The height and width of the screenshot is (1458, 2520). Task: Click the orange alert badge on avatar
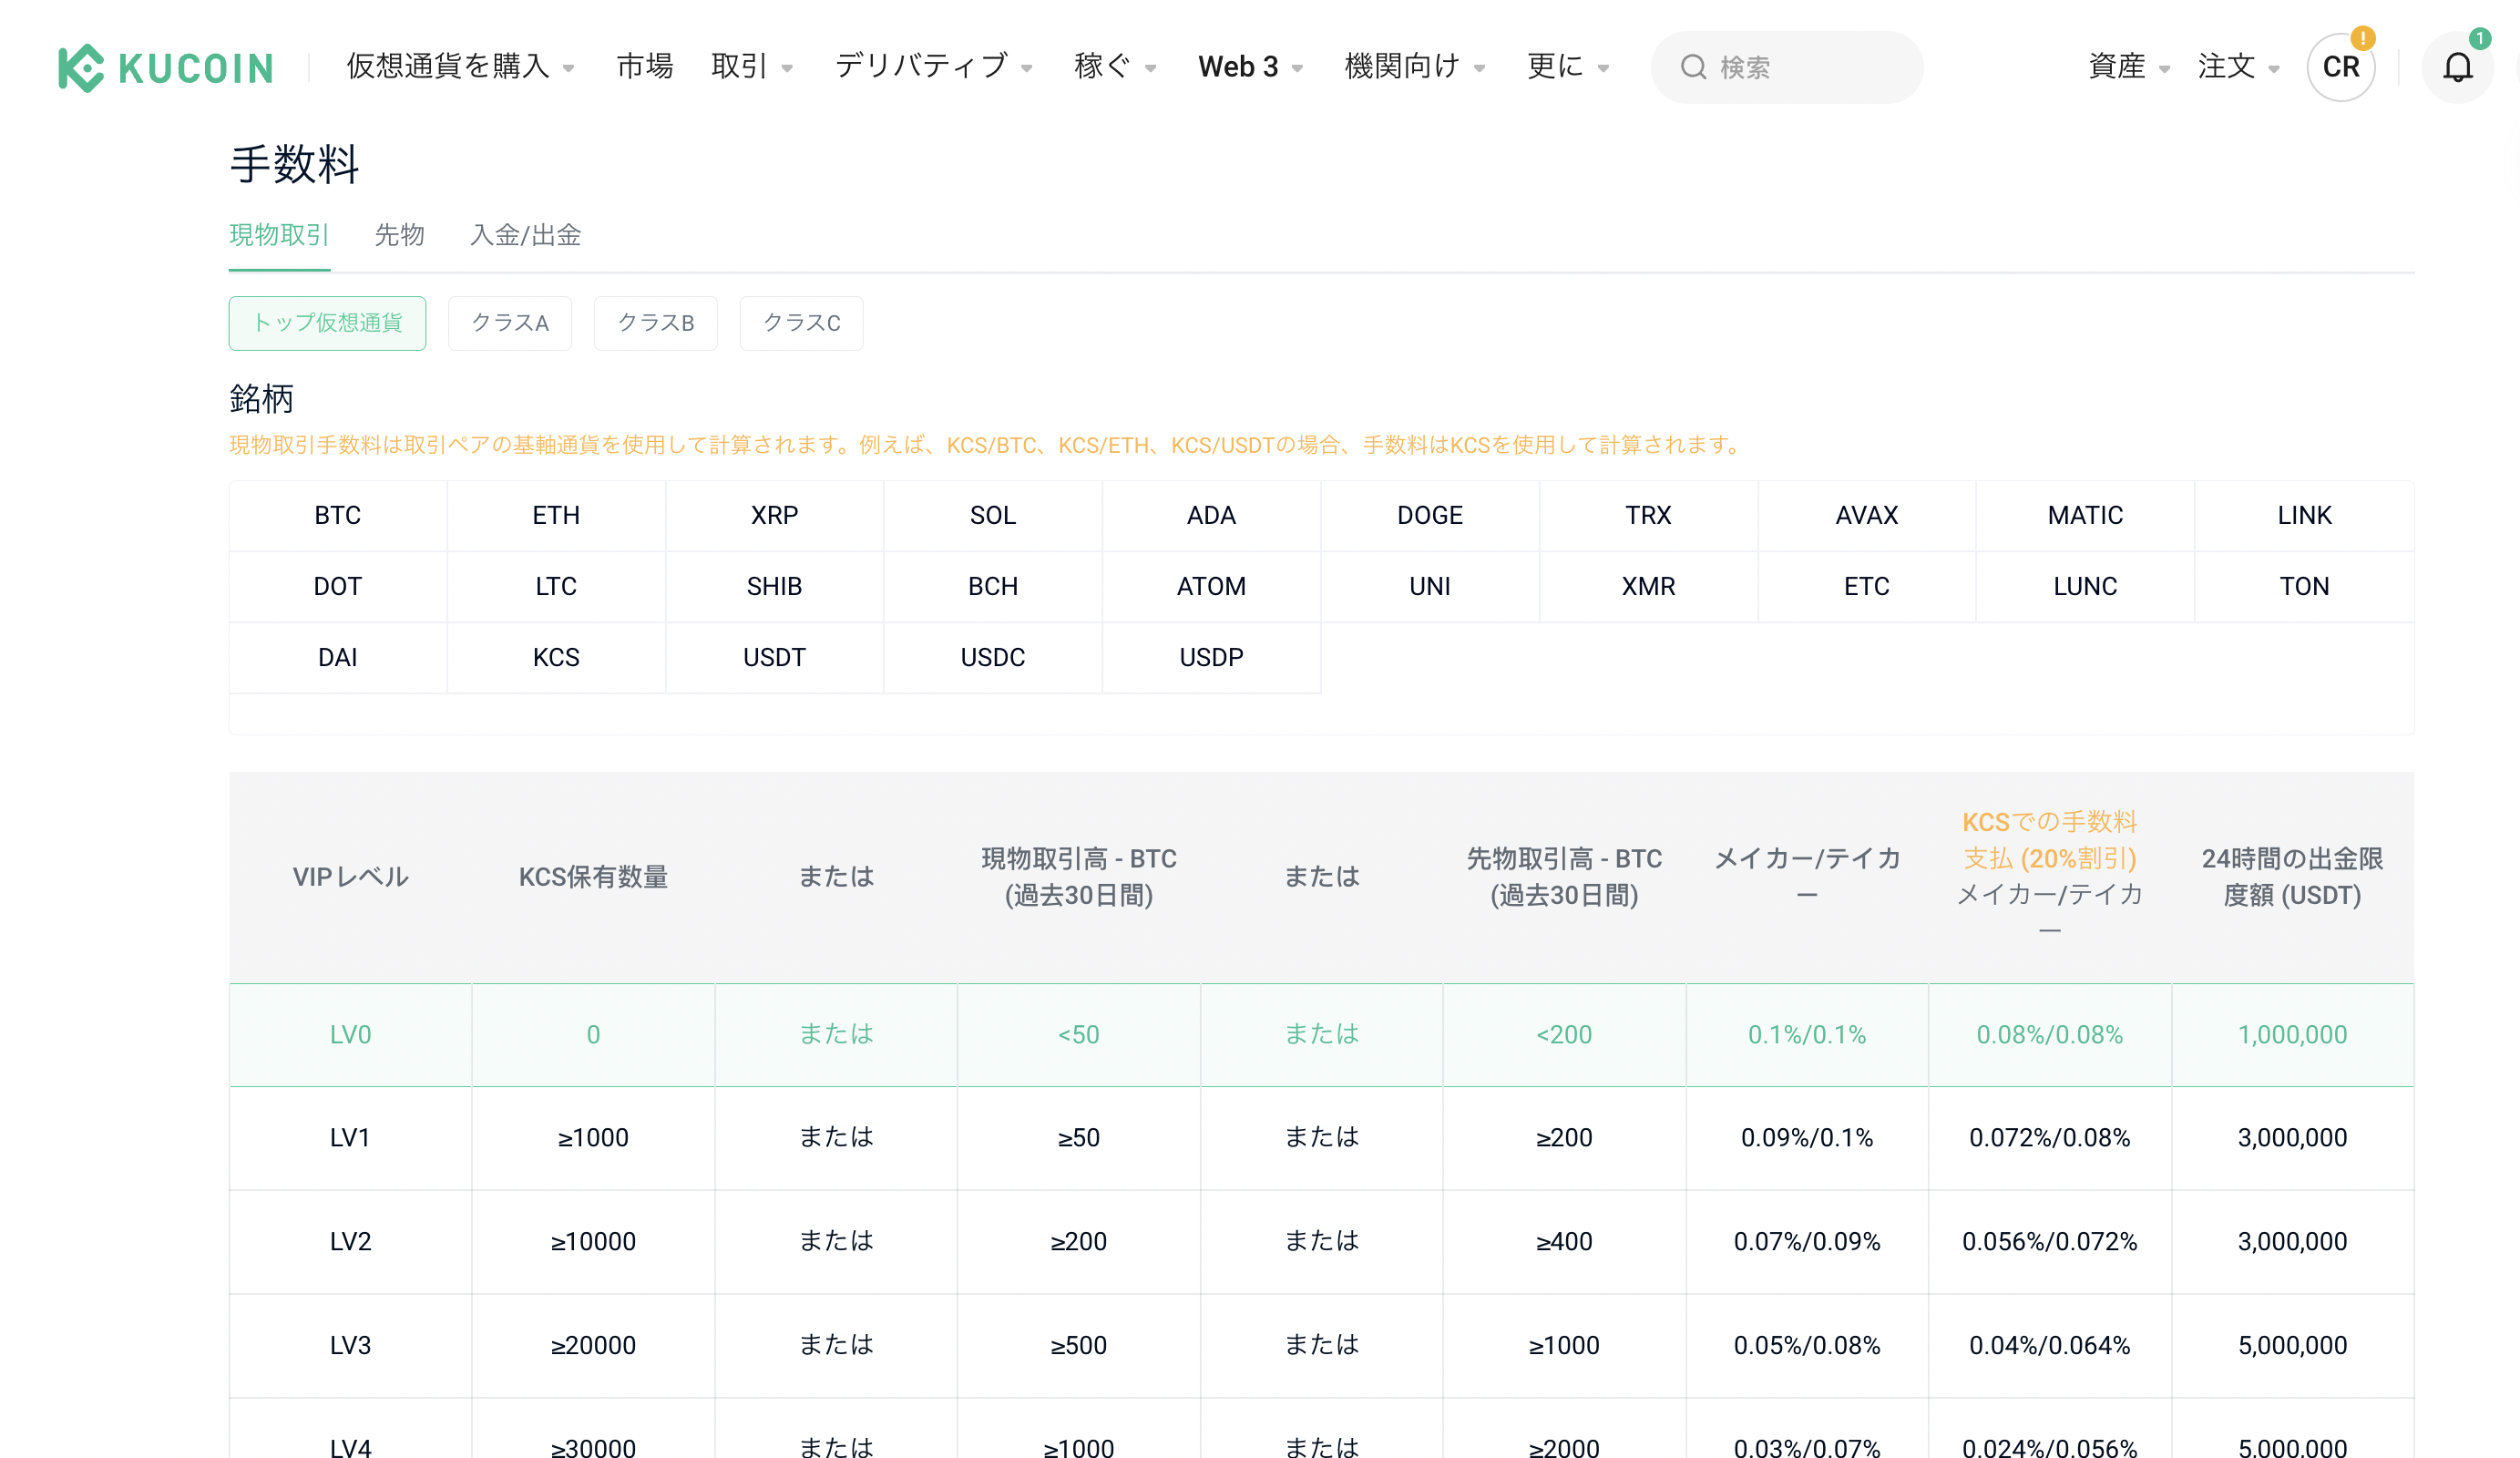2362,38
